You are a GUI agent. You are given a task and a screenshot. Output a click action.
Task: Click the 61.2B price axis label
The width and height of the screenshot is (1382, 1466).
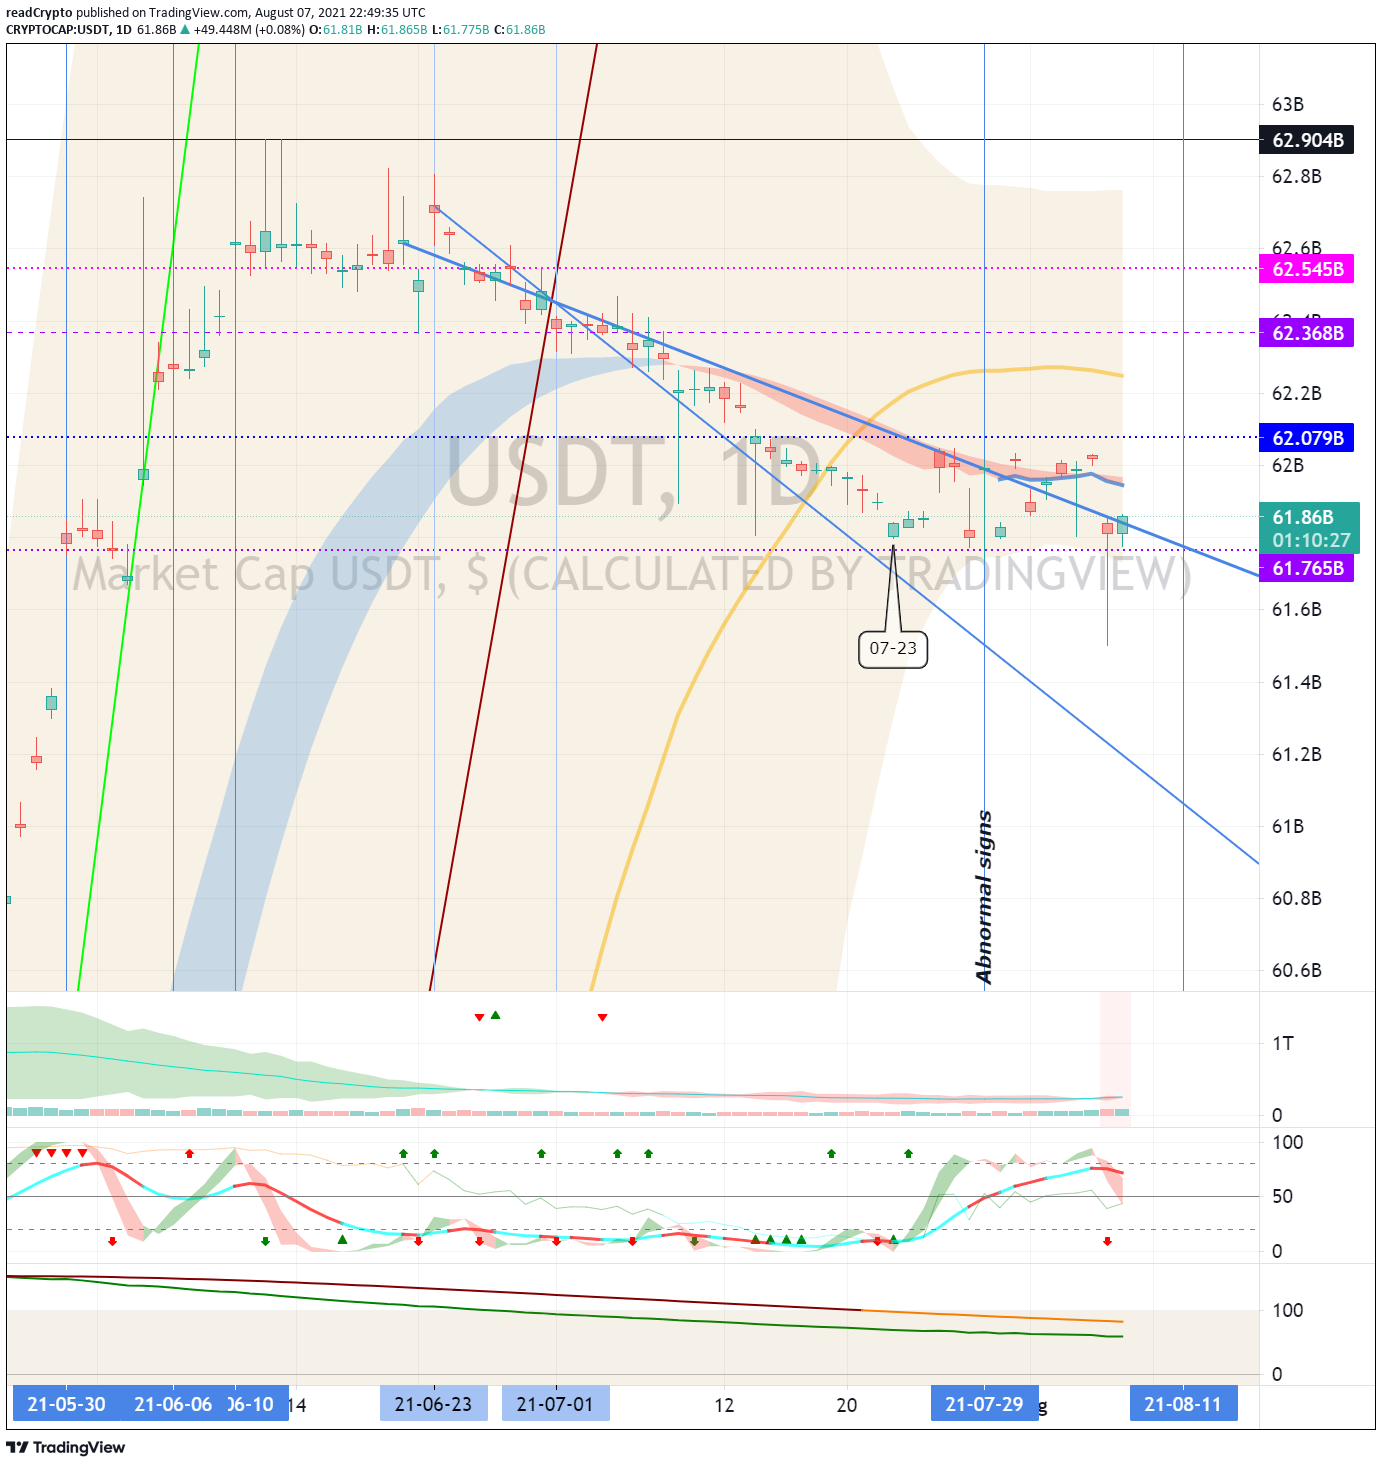(1296, 754)
